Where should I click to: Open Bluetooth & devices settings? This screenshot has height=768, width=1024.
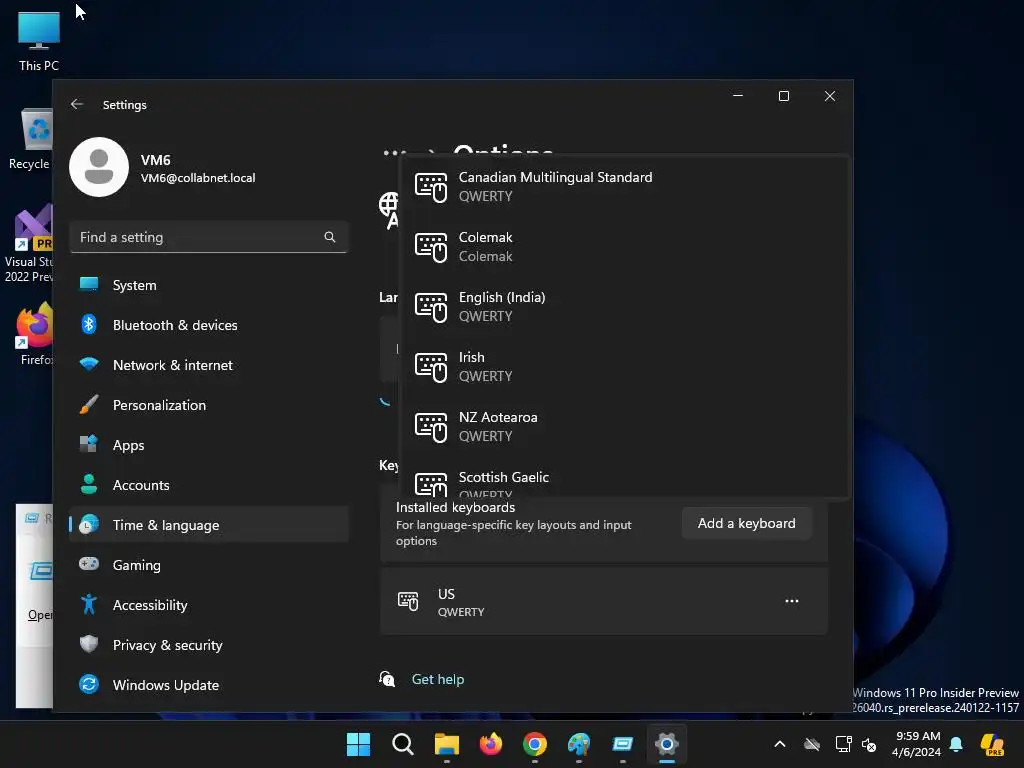point(208,325)
